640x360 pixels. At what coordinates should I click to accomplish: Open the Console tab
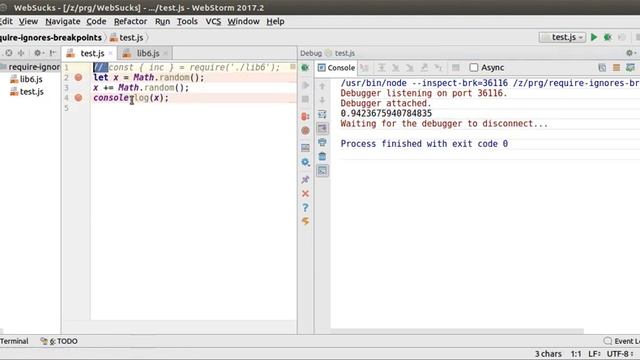point(336,67)
